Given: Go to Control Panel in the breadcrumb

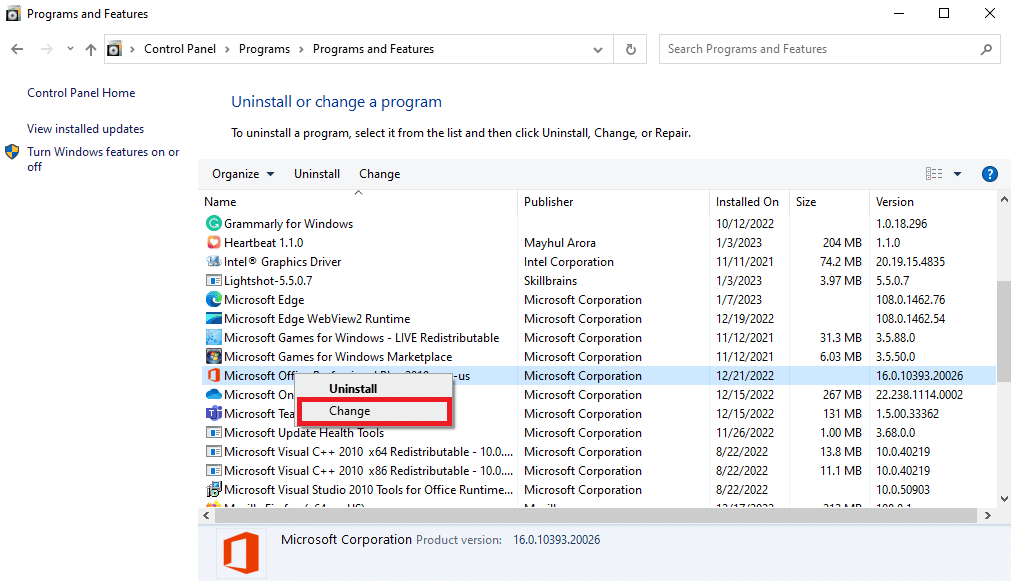Looking at the screenshot, I should pos(180,49).
